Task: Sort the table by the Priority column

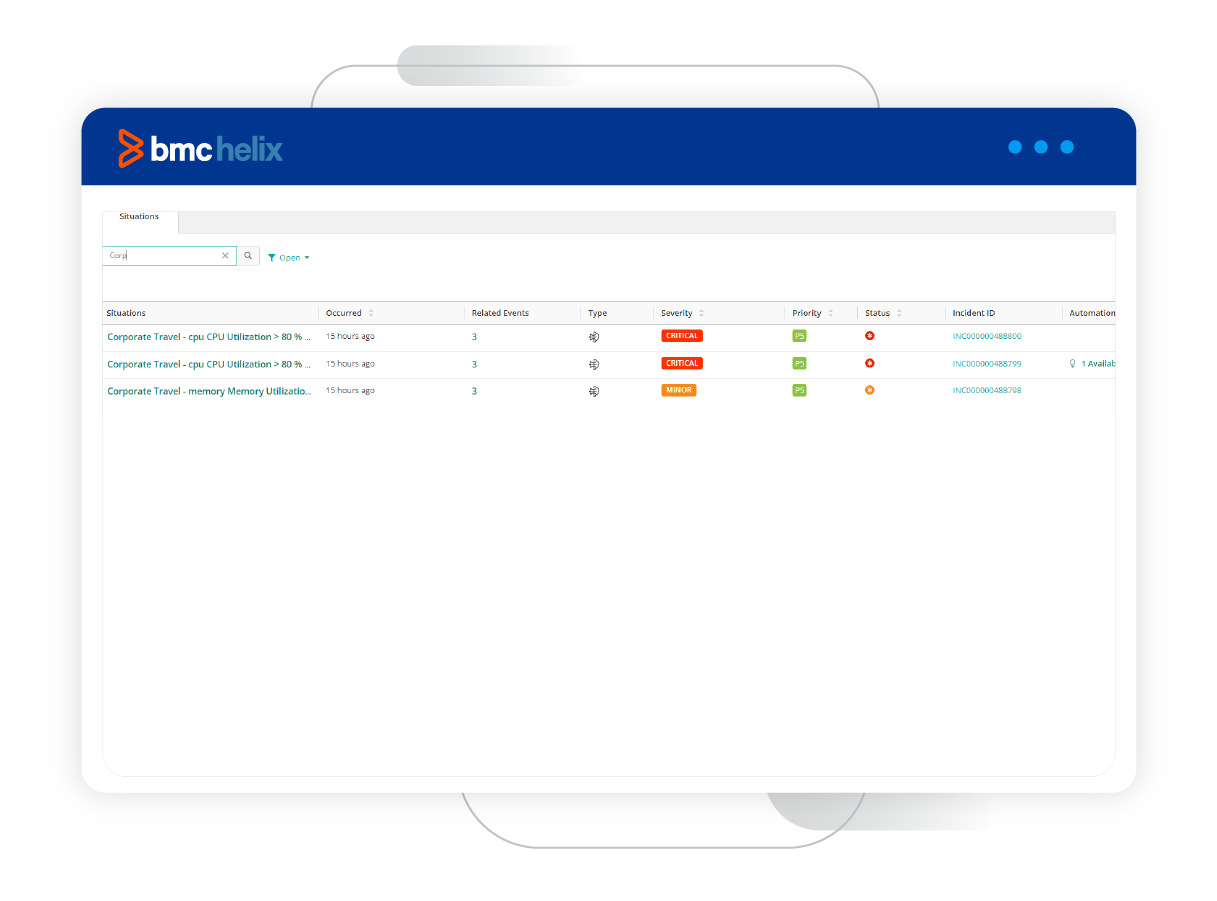Action: pyautogui.click(x=830, y=313)
